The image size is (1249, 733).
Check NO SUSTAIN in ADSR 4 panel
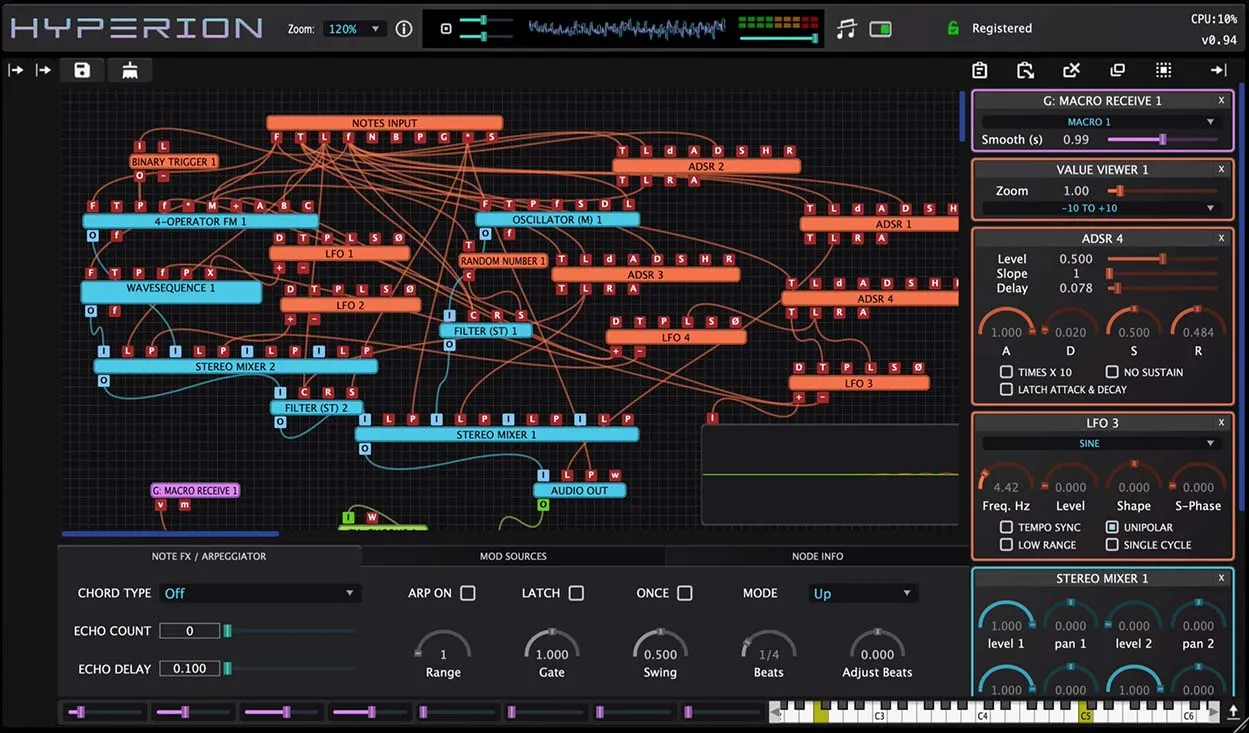coord(1112,371)
